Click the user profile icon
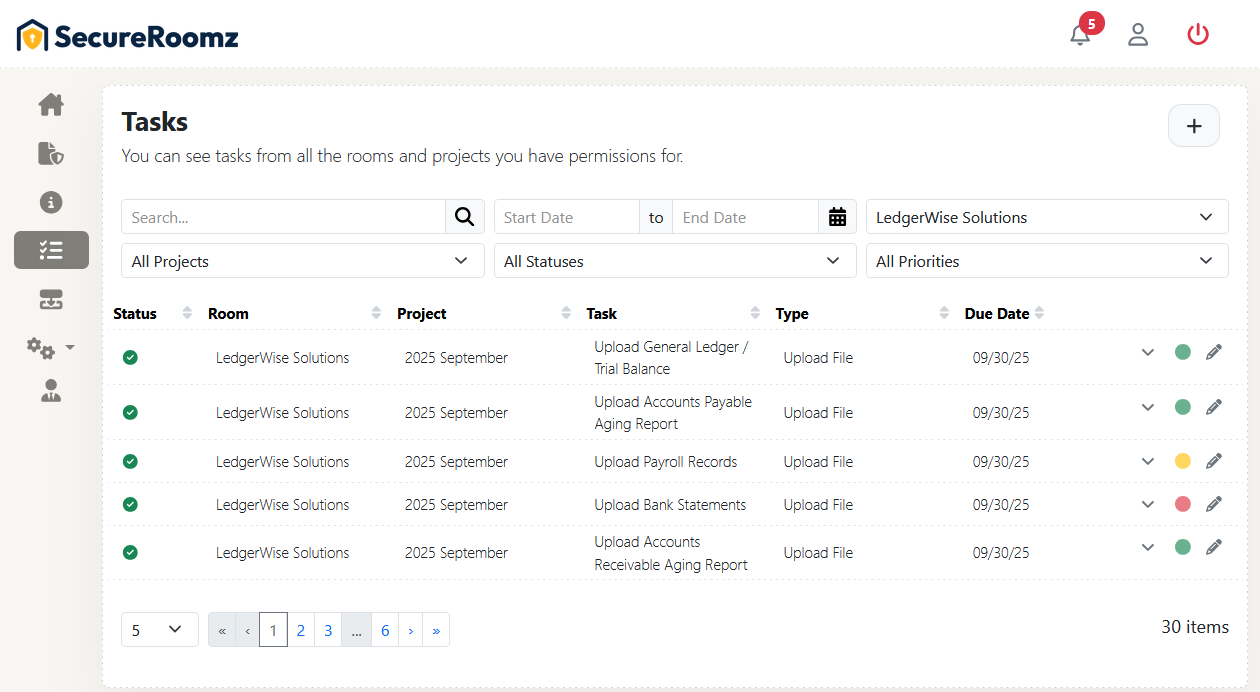This screenshot has height=692, width=1260. pyautogui.click(x=1138, y=35)
